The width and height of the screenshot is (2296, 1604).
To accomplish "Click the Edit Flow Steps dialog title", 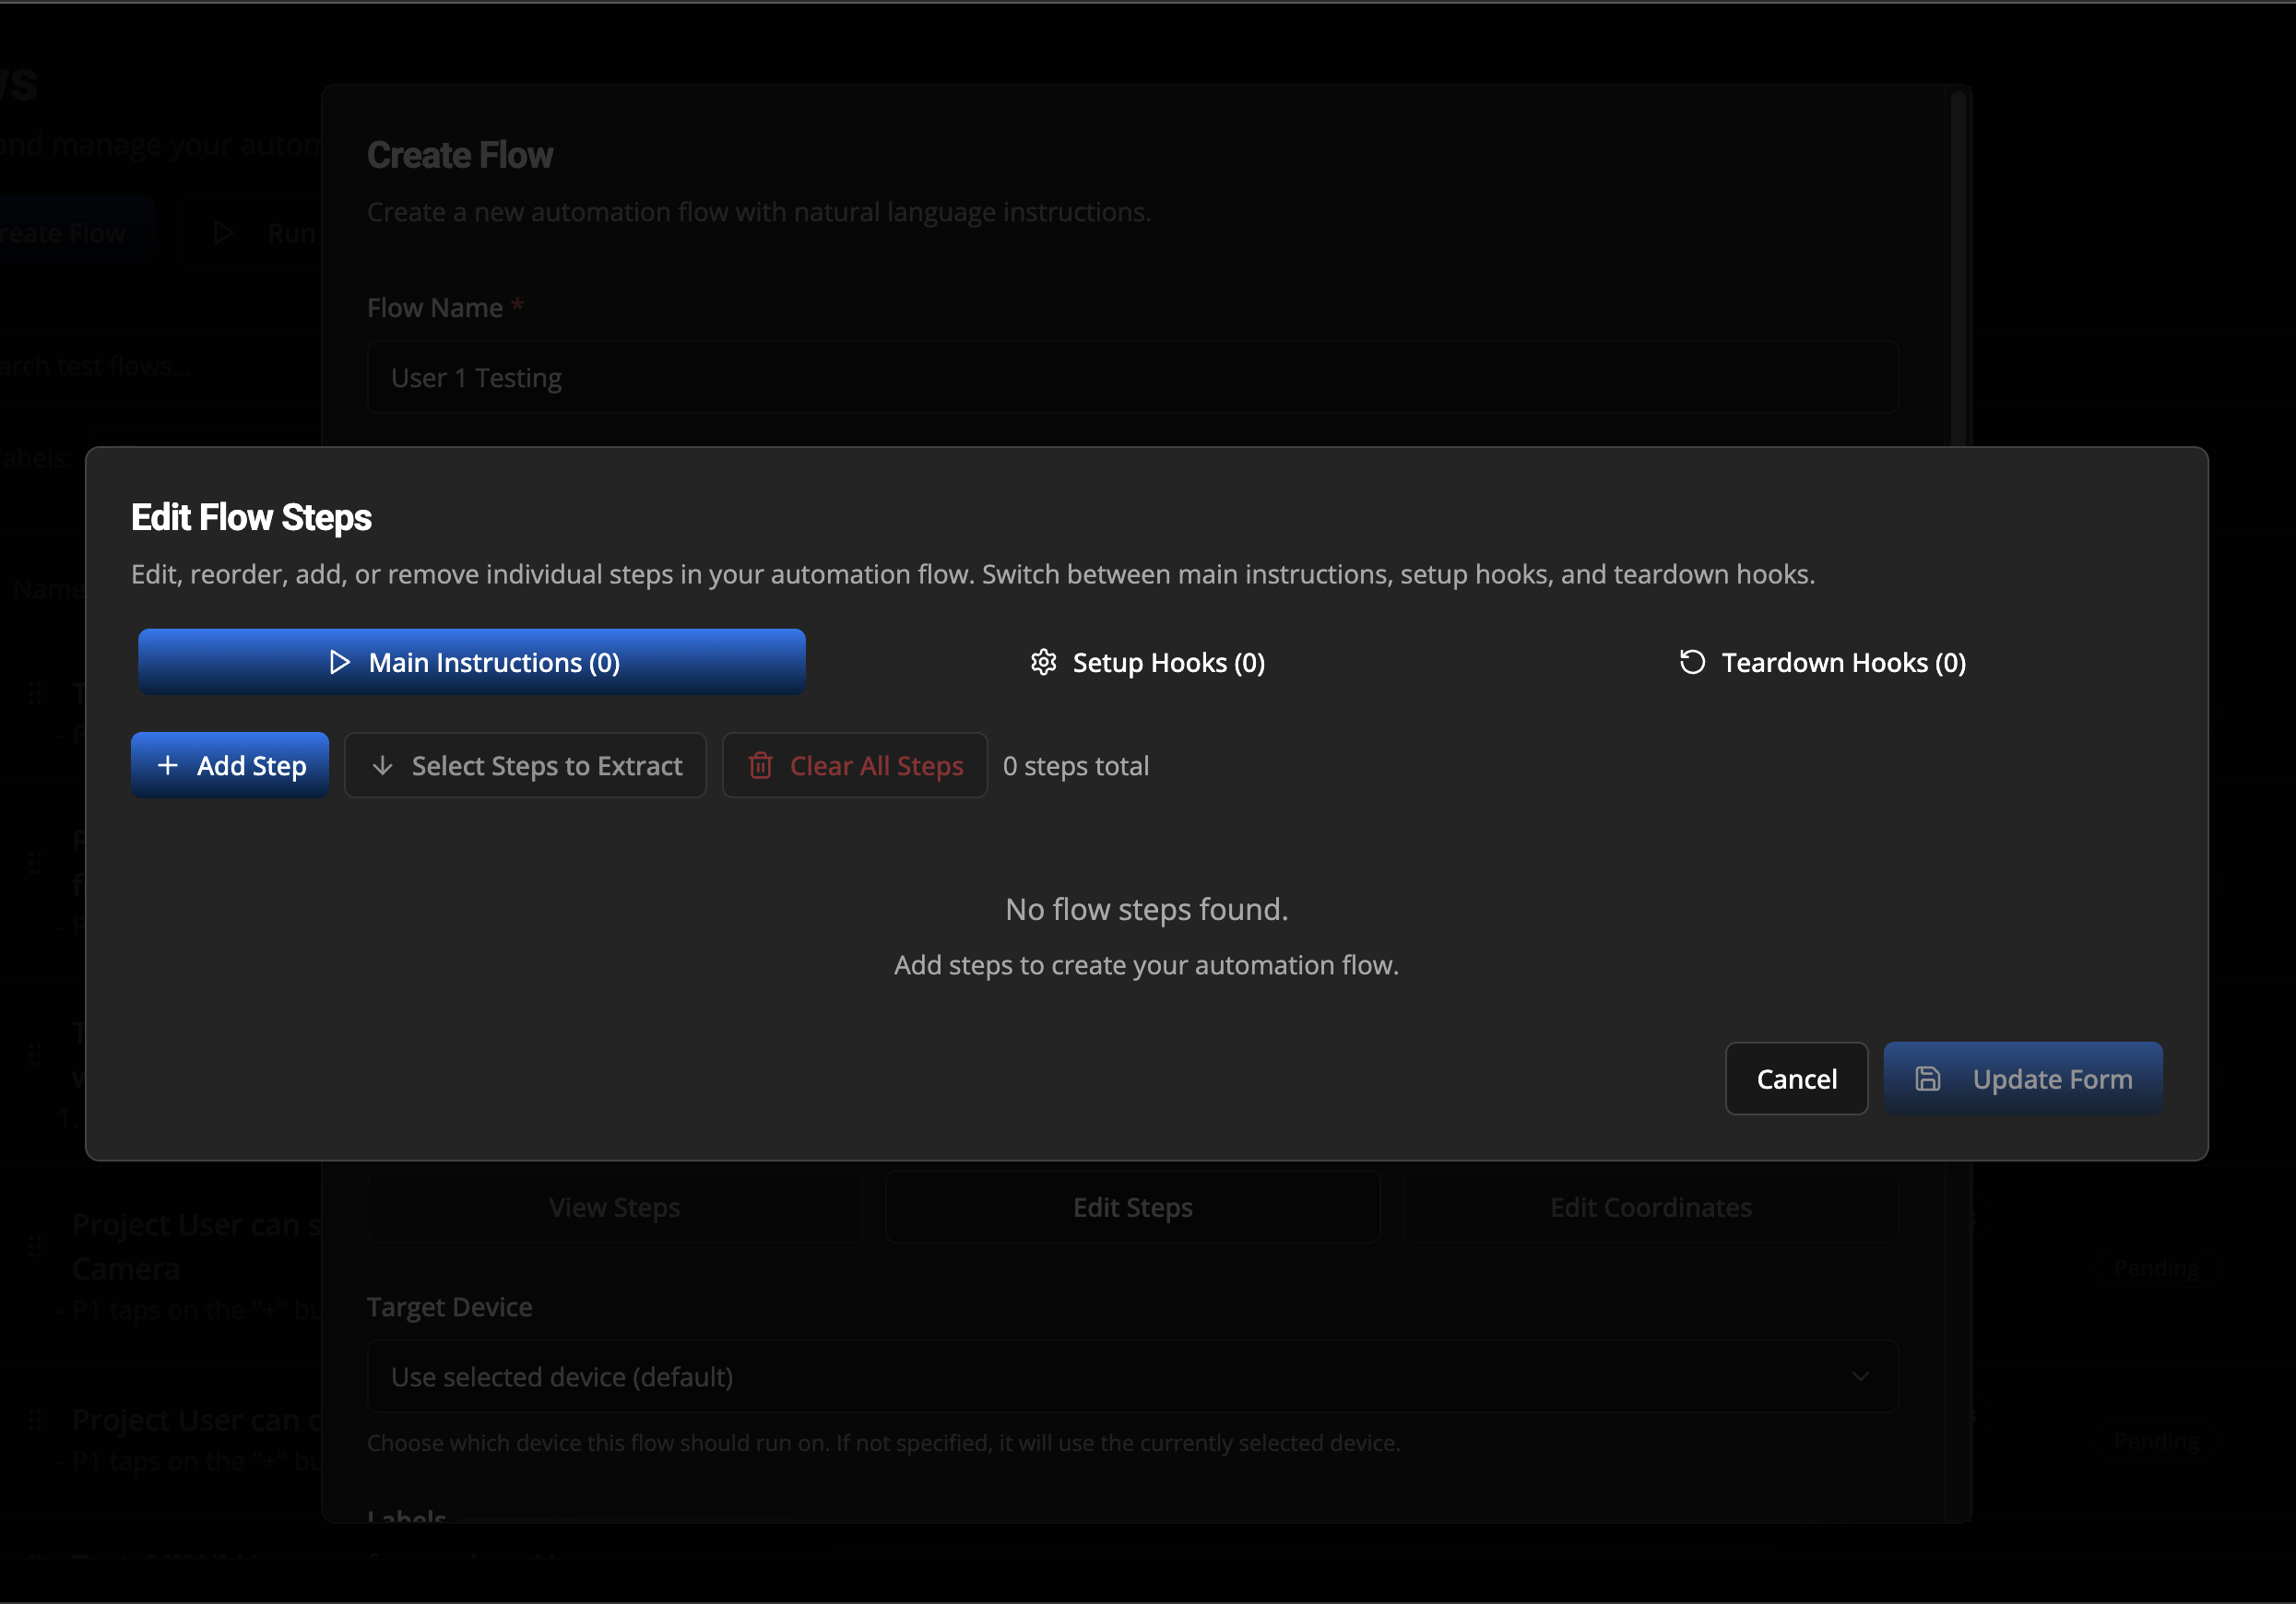I will (251, 517).
